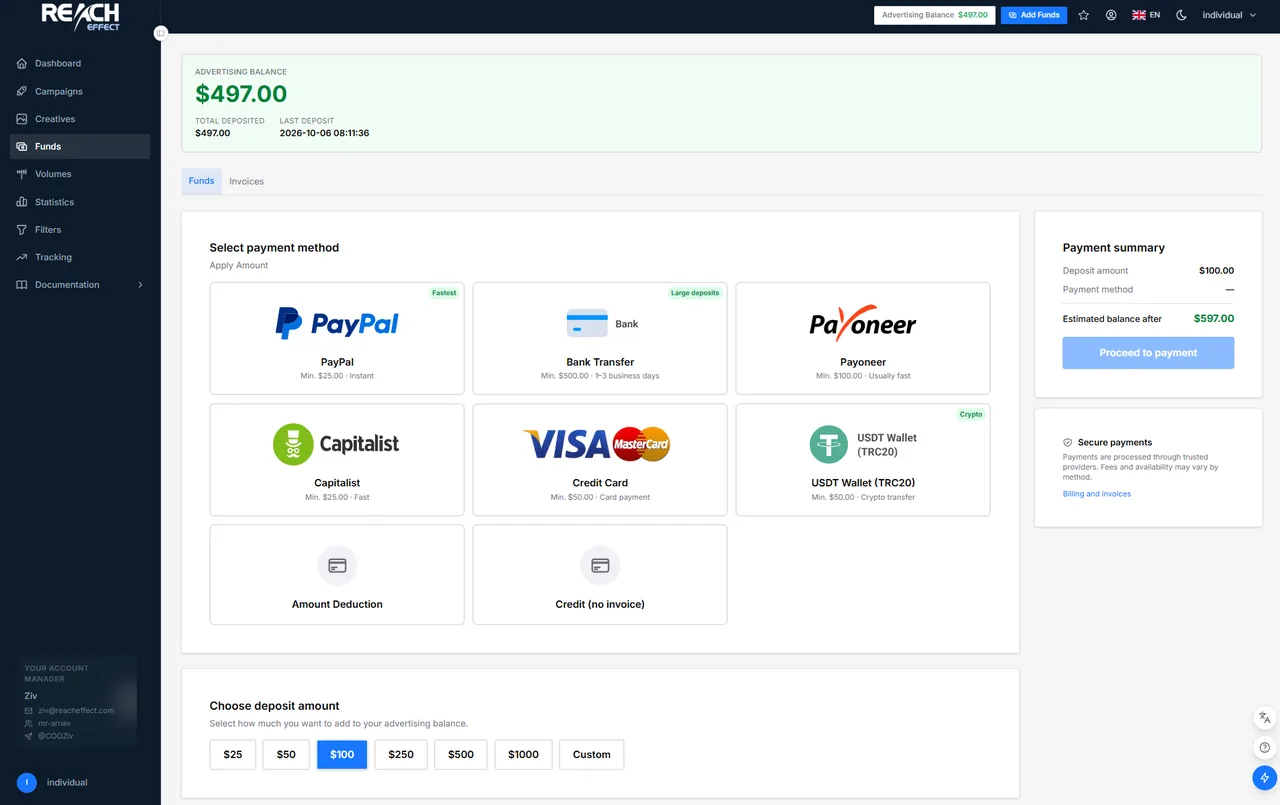Pick the Credit Card payment option
This screenshot has width=1280, height=805.
click(600, 459)
